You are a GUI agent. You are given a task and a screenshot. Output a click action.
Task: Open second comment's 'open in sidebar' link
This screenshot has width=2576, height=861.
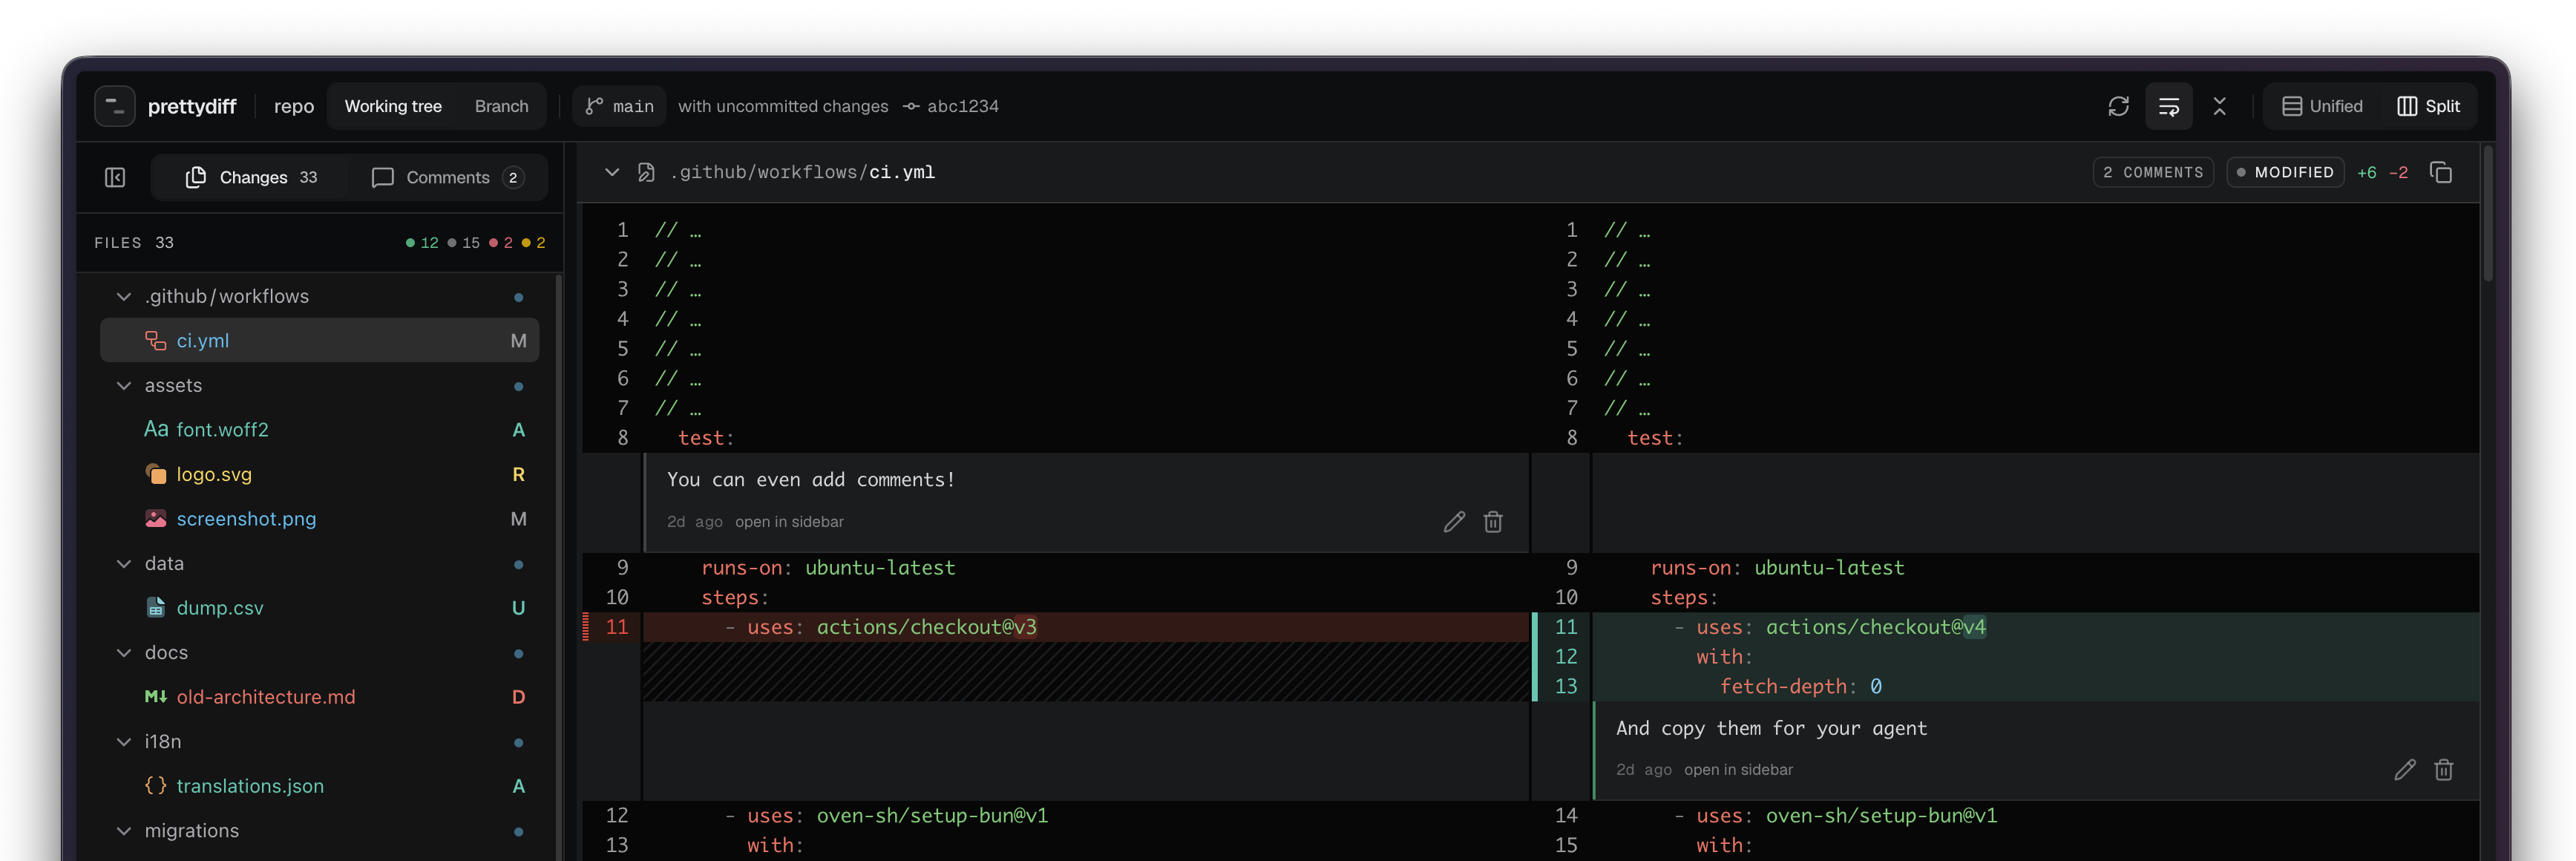click(x=1738, y=769)
